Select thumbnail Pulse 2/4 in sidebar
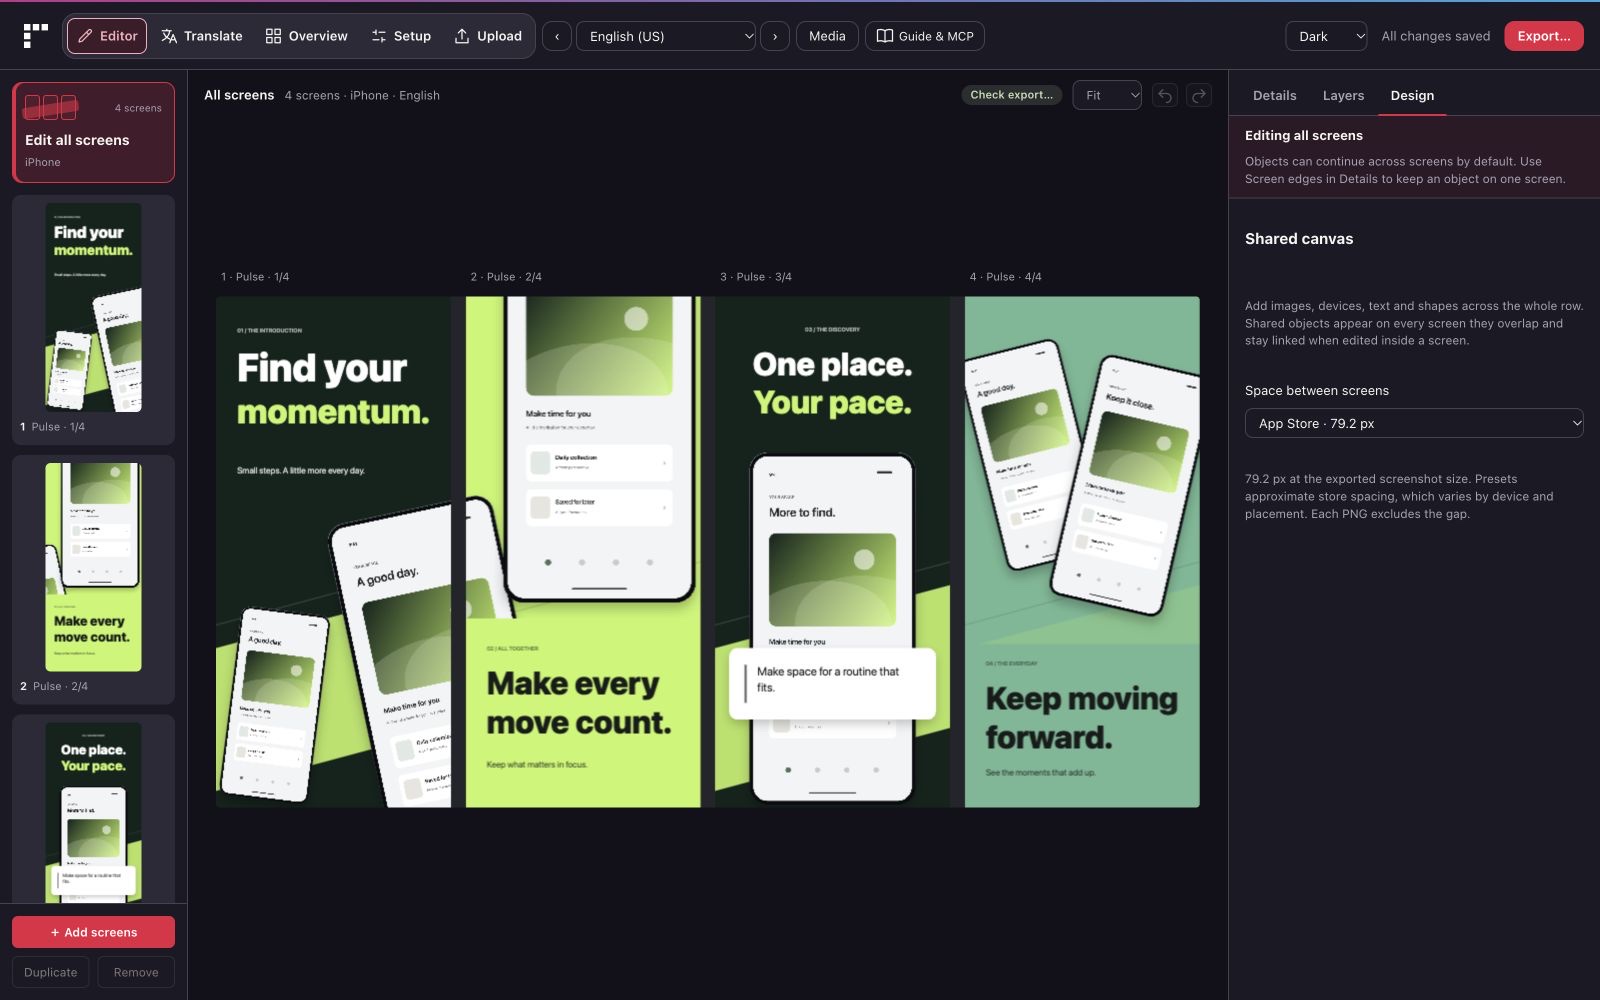 pyautogui.click(x=94, y=580)
